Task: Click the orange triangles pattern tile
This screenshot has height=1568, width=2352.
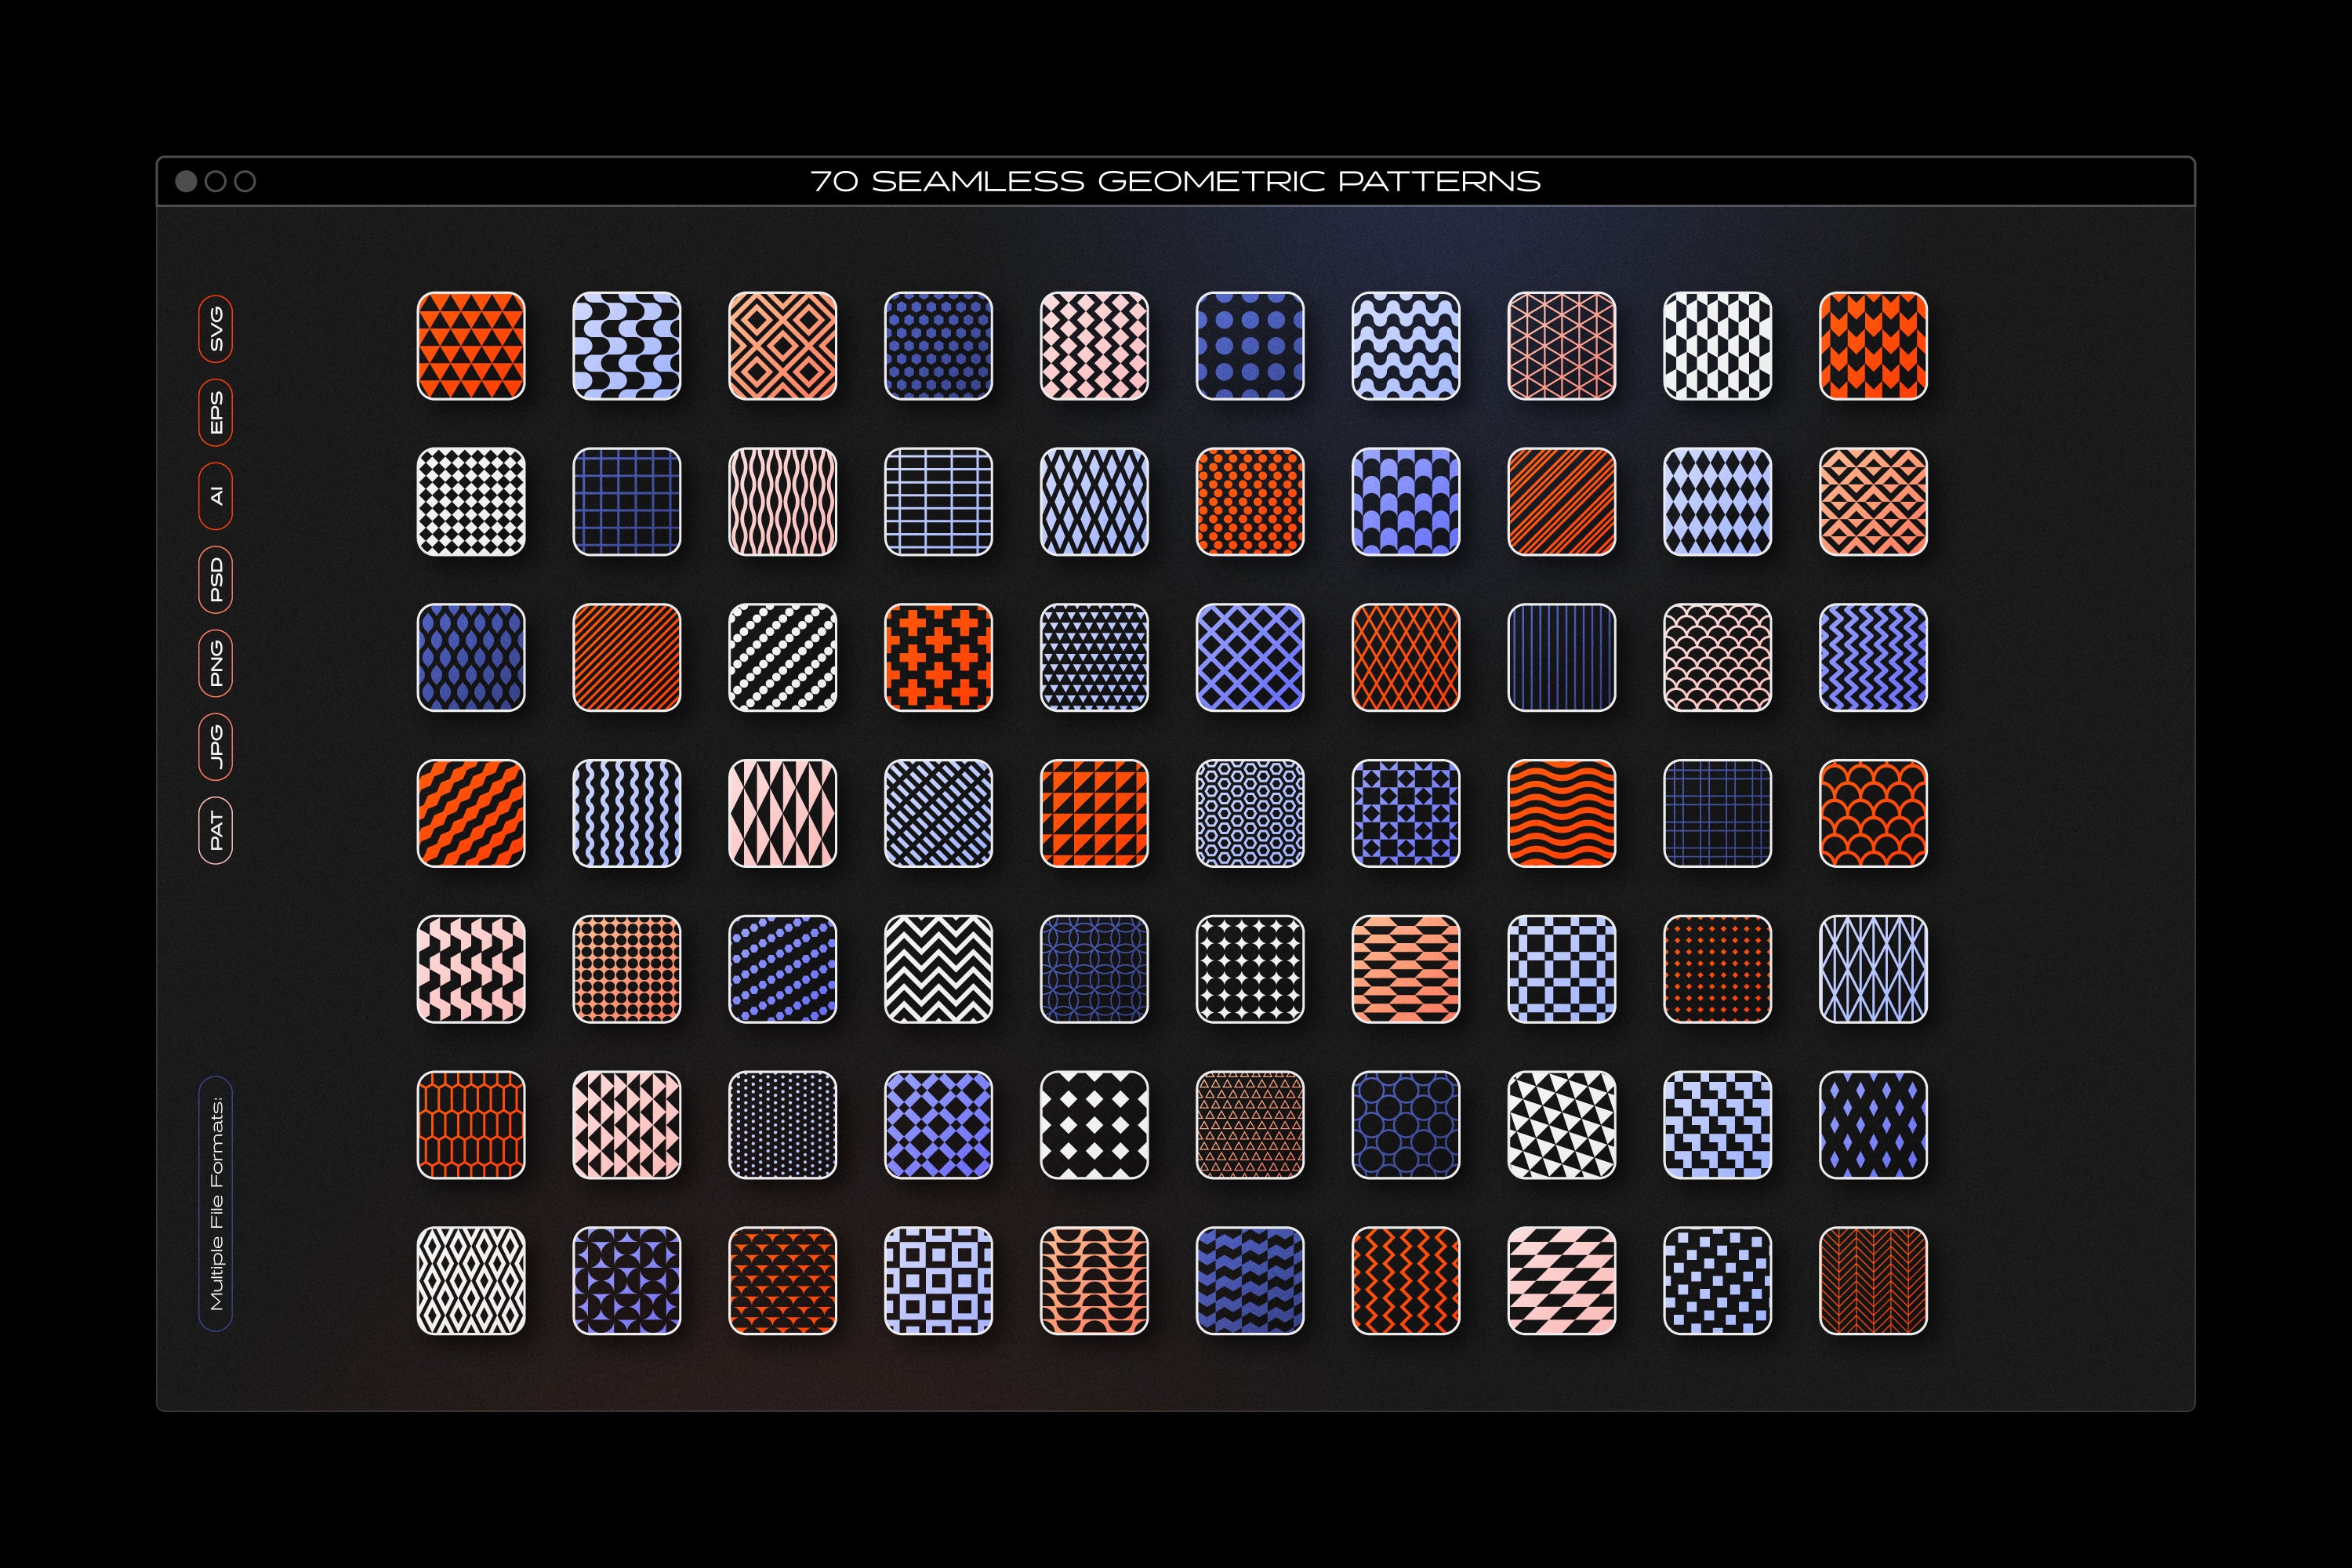Action: coord(471,346)
